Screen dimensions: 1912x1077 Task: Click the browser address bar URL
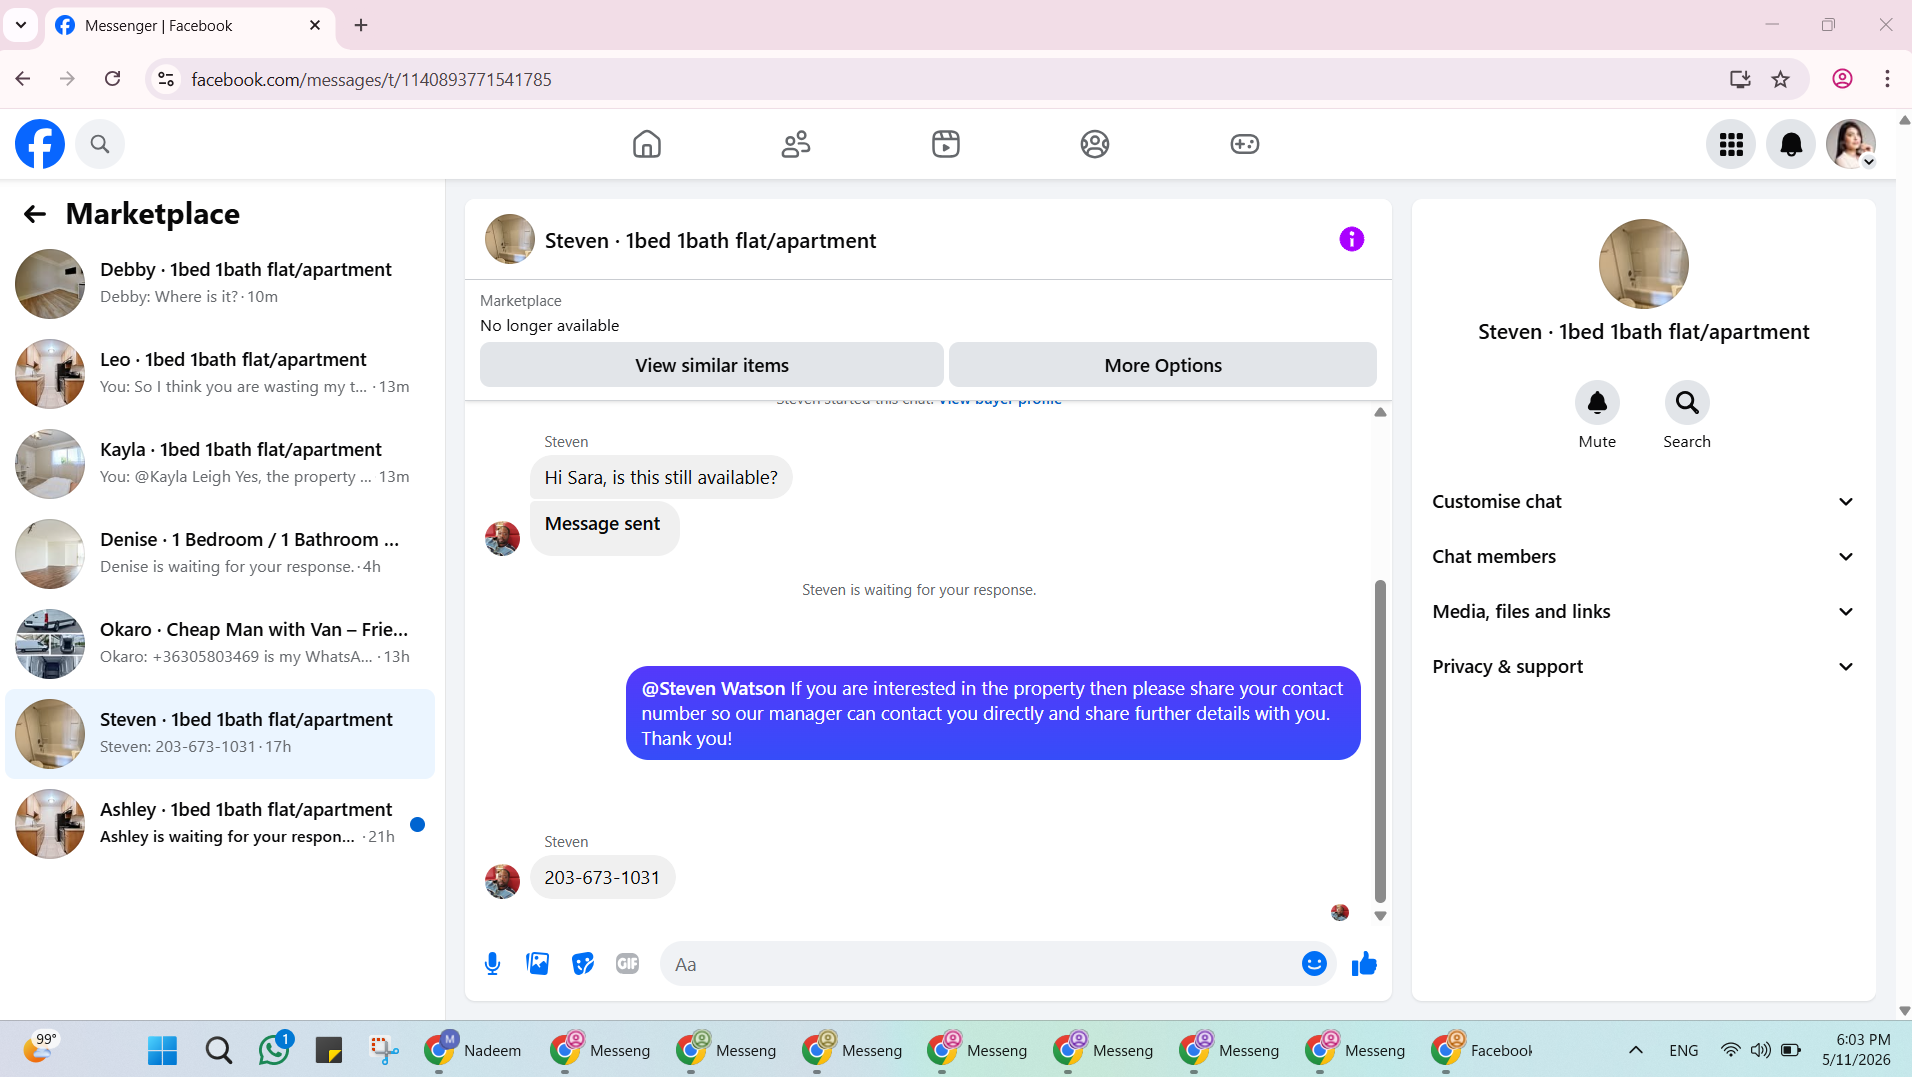click(371, 80)
